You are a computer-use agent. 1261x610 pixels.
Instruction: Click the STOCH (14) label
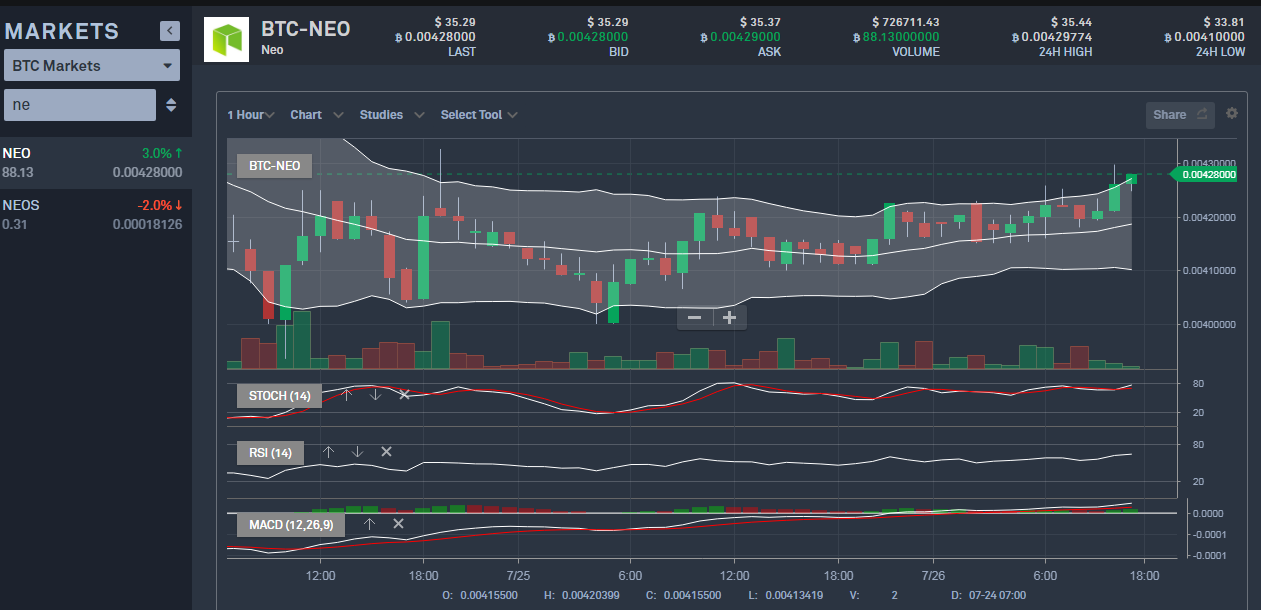tap(280, 396)
